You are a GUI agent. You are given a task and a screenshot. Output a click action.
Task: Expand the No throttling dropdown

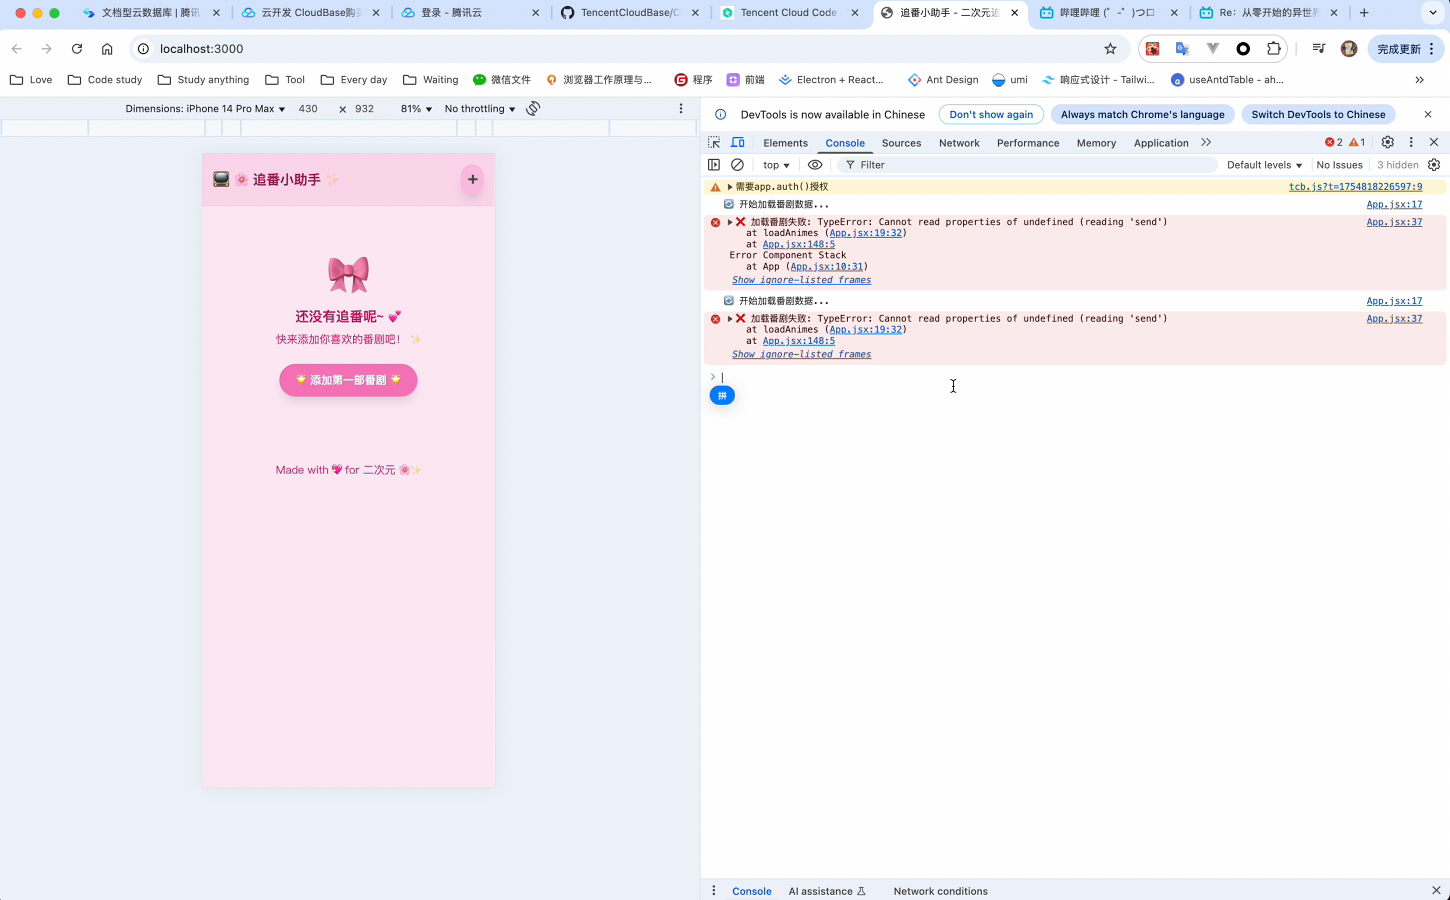480,109
